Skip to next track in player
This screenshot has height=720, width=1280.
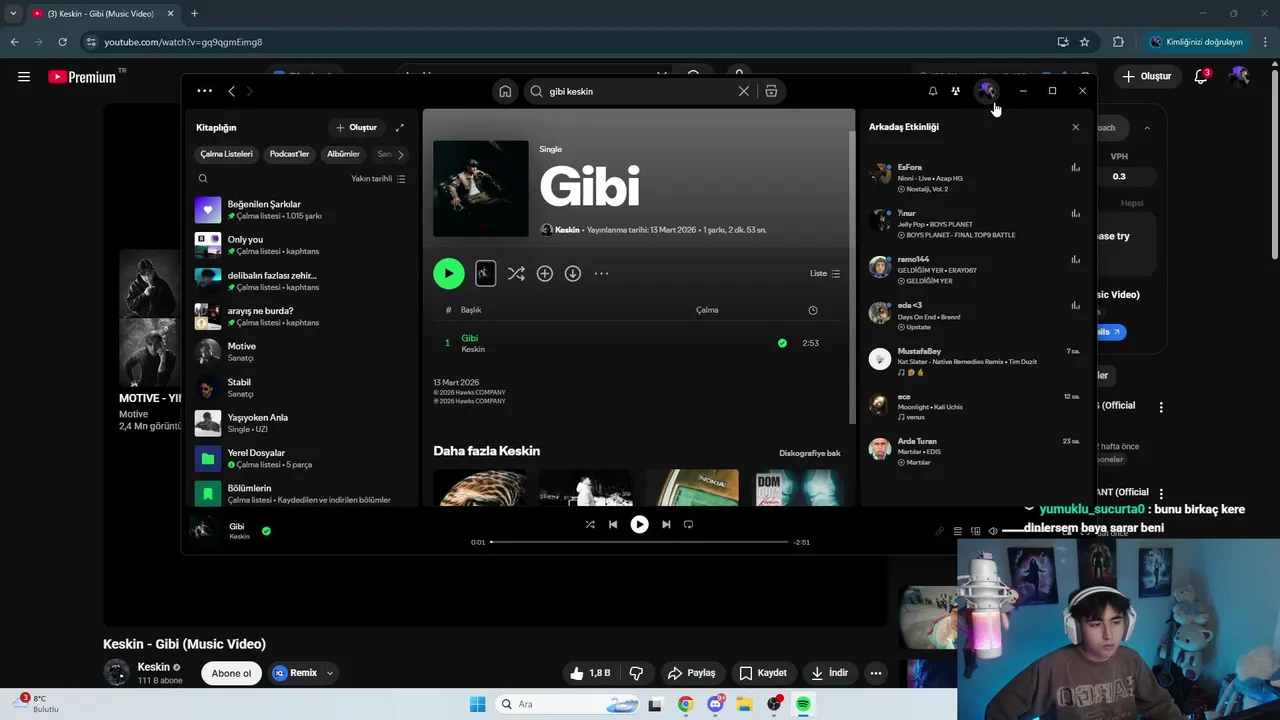[x=666, y=524]
